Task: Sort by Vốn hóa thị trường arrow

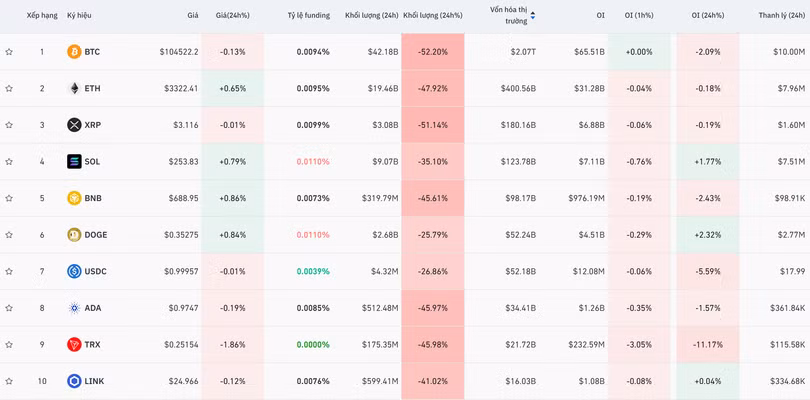Action: [x=532, y=15]
